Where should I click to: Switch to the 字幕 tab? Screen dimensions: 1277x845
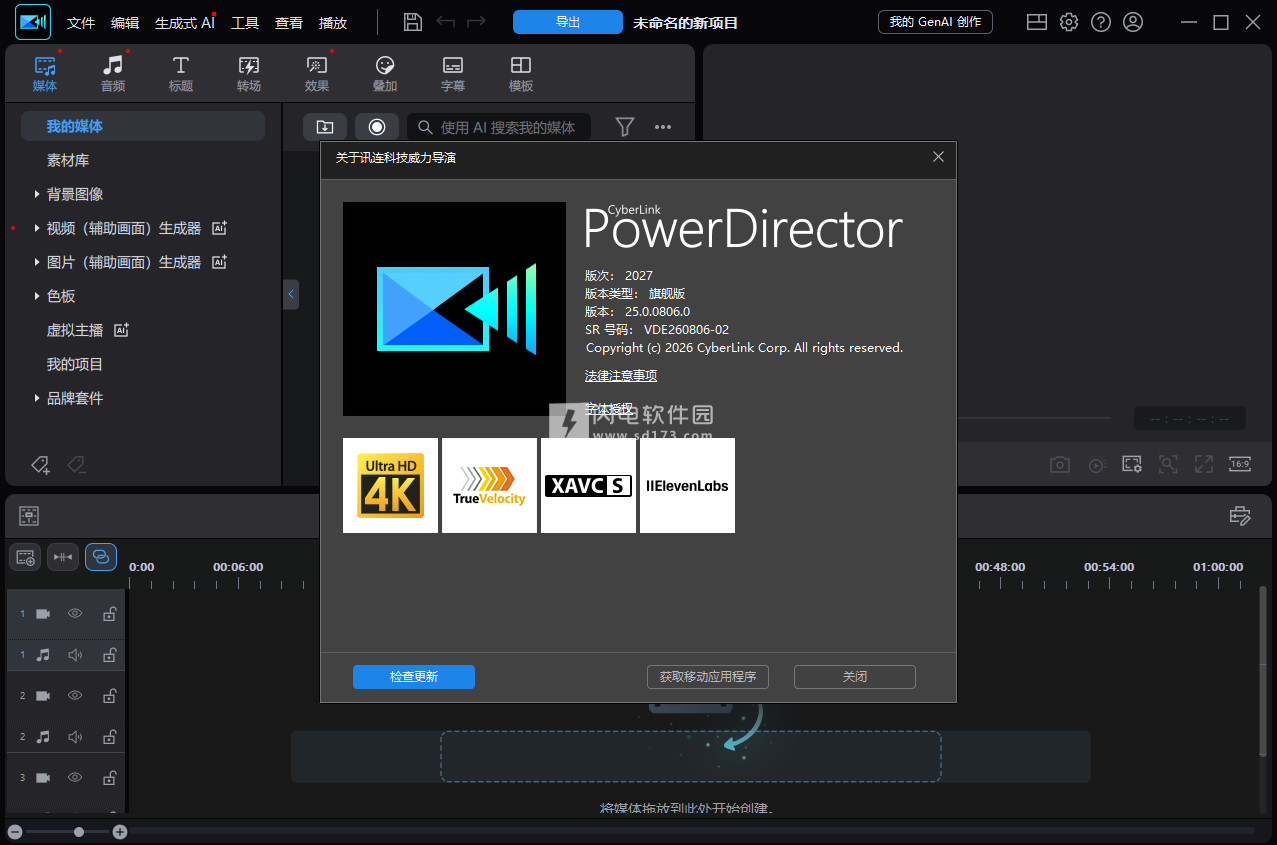click(x=453, y=74)
